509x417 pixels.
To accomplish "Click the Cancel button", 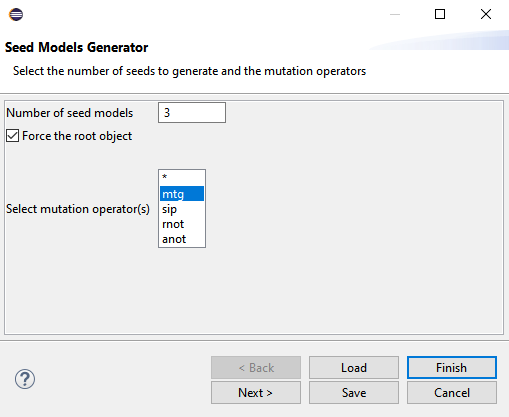I will coord(452,393).
